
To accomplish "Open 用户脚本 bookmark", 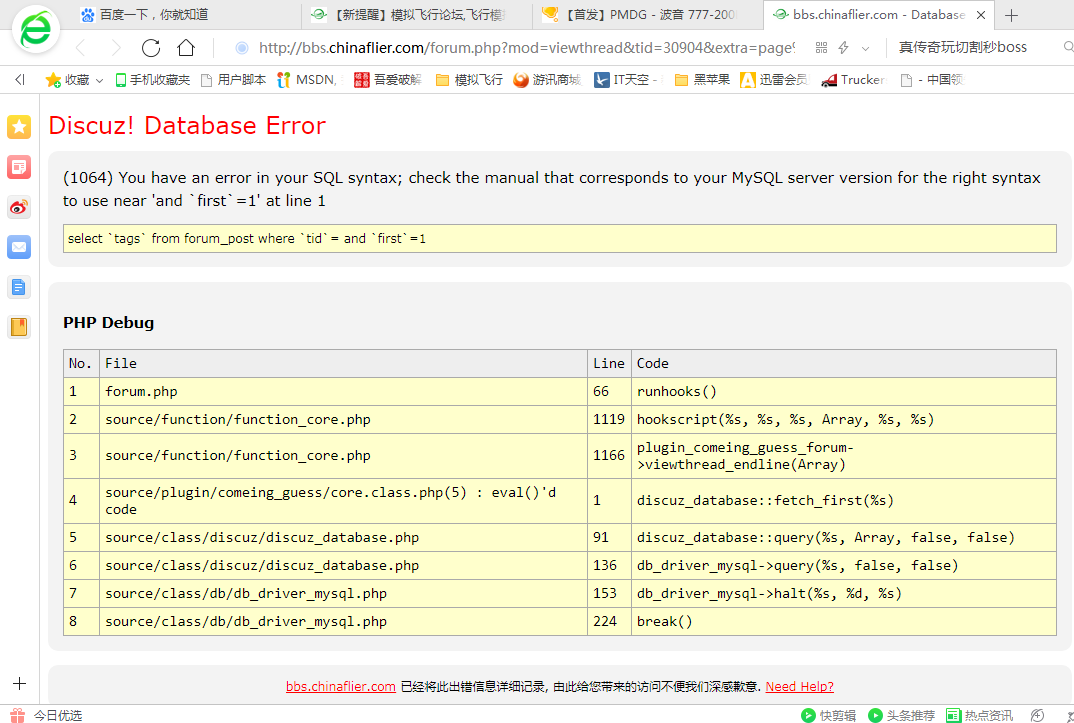I will coord(234,80).
